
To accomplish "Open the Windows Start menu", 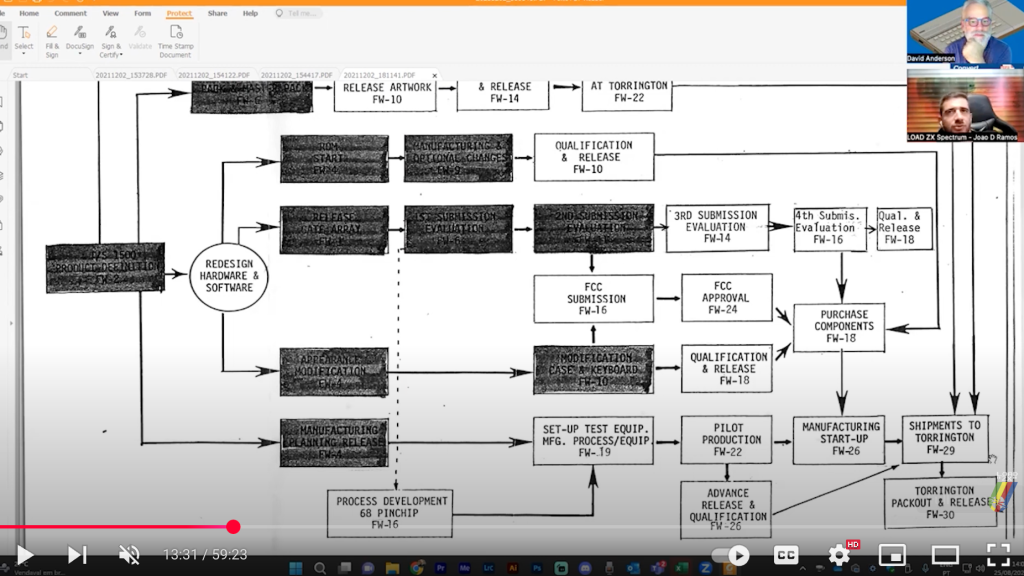I will point(296,568).
